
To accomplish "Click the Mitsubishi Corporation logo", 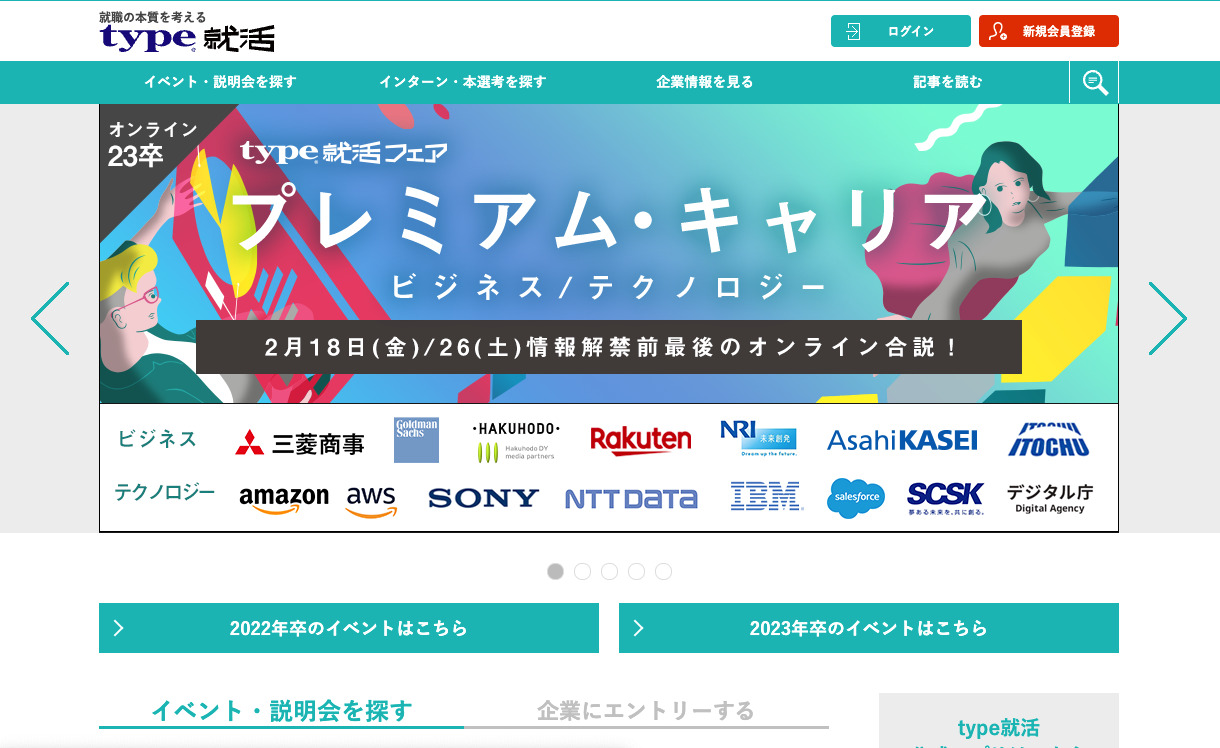I will [x=300, y=443].
